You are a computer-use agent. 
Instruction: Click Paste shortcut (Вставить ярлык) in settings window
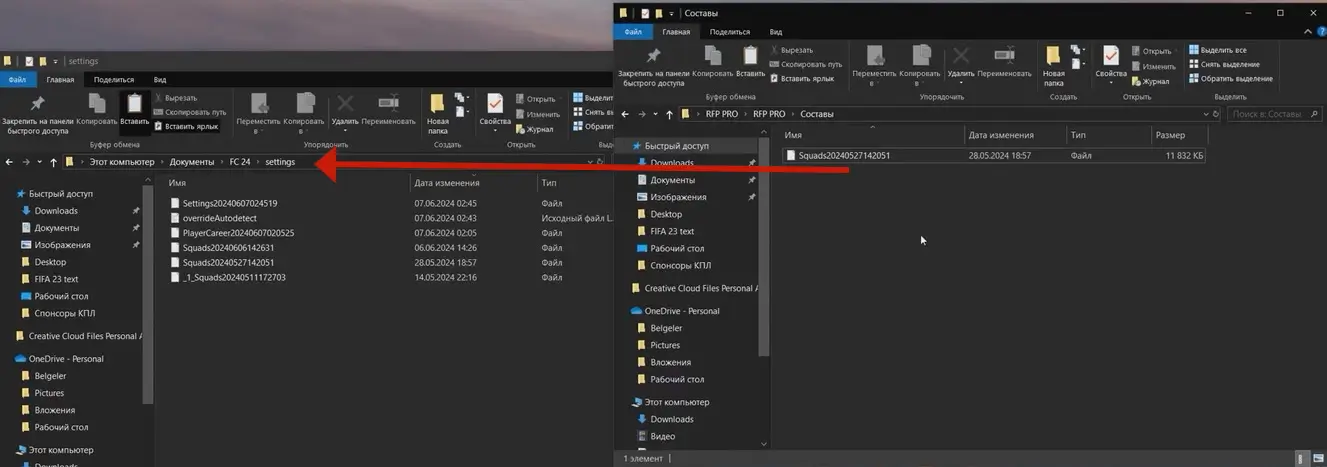pos(185,126)
